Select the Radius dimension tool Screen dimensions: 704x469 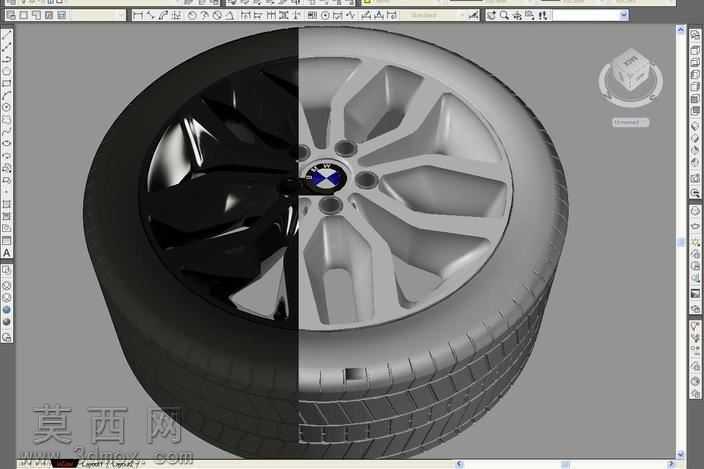tap(192, 15)
